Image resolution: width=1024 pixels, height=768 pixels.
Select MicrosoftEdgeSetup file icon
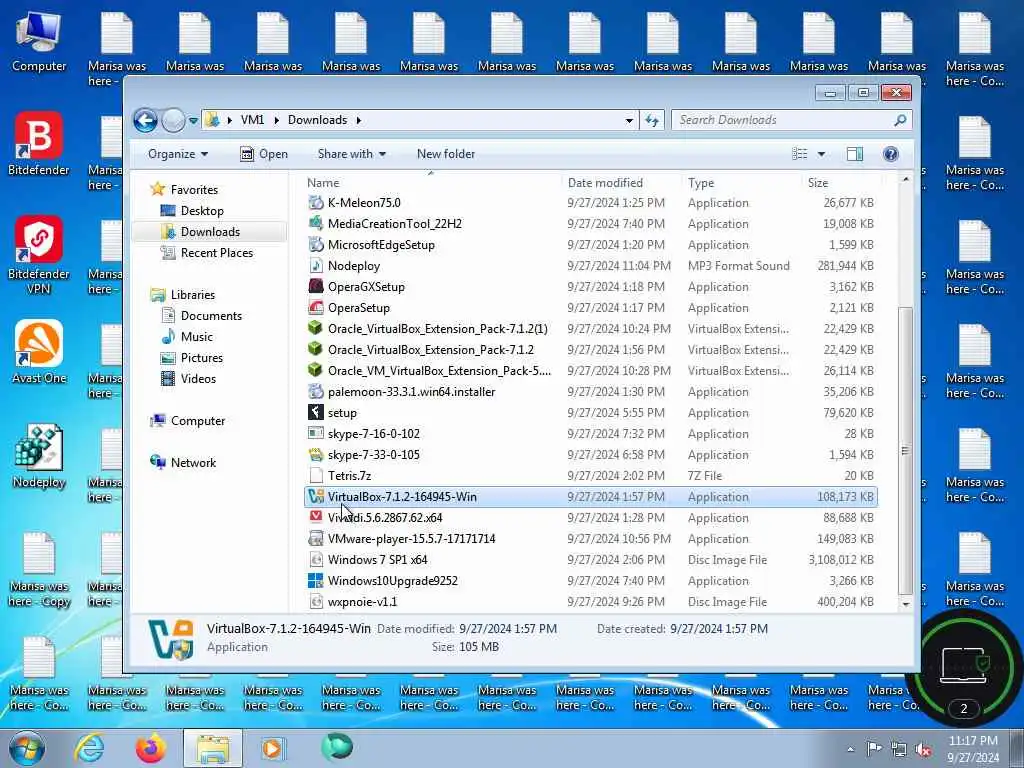pos(316,244)
